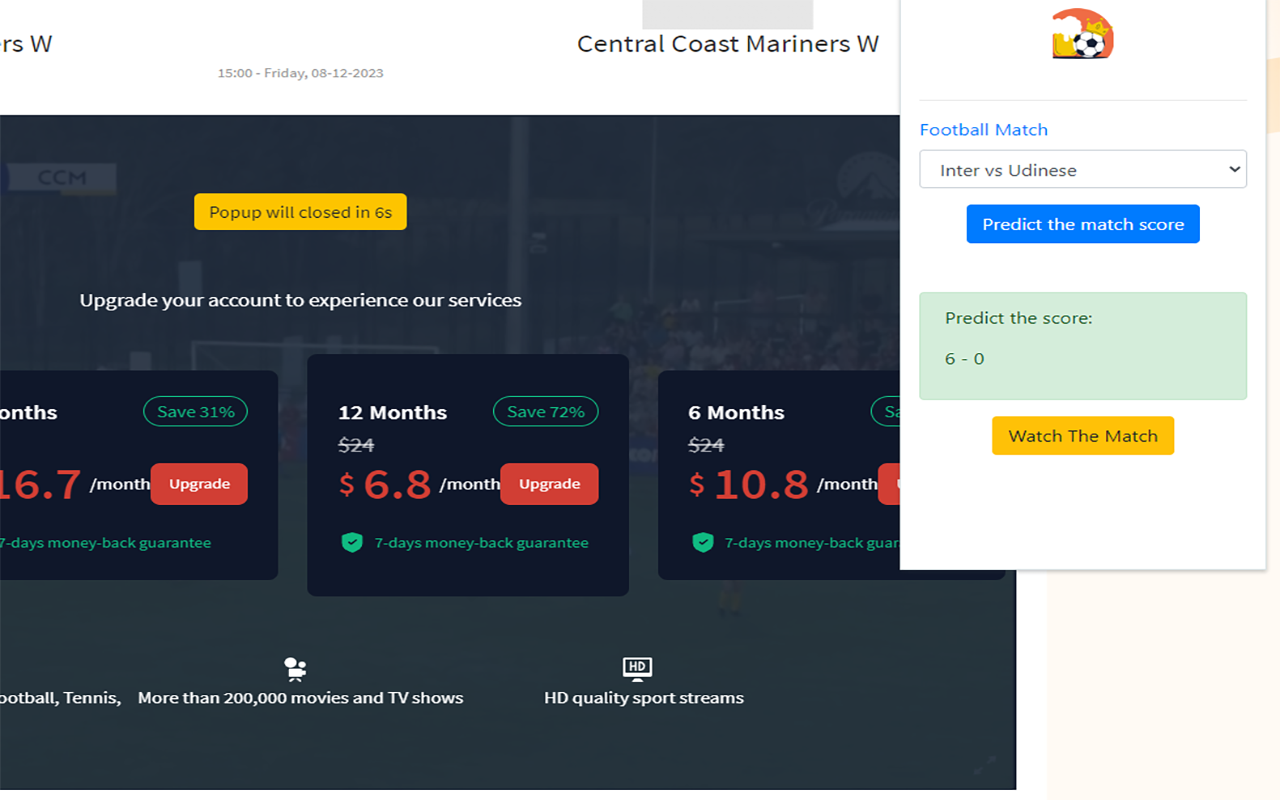The width and height of the screenshot is (1280, 800).
Task: Click the shield icon on 6 Months card
Action: point(703,543)
